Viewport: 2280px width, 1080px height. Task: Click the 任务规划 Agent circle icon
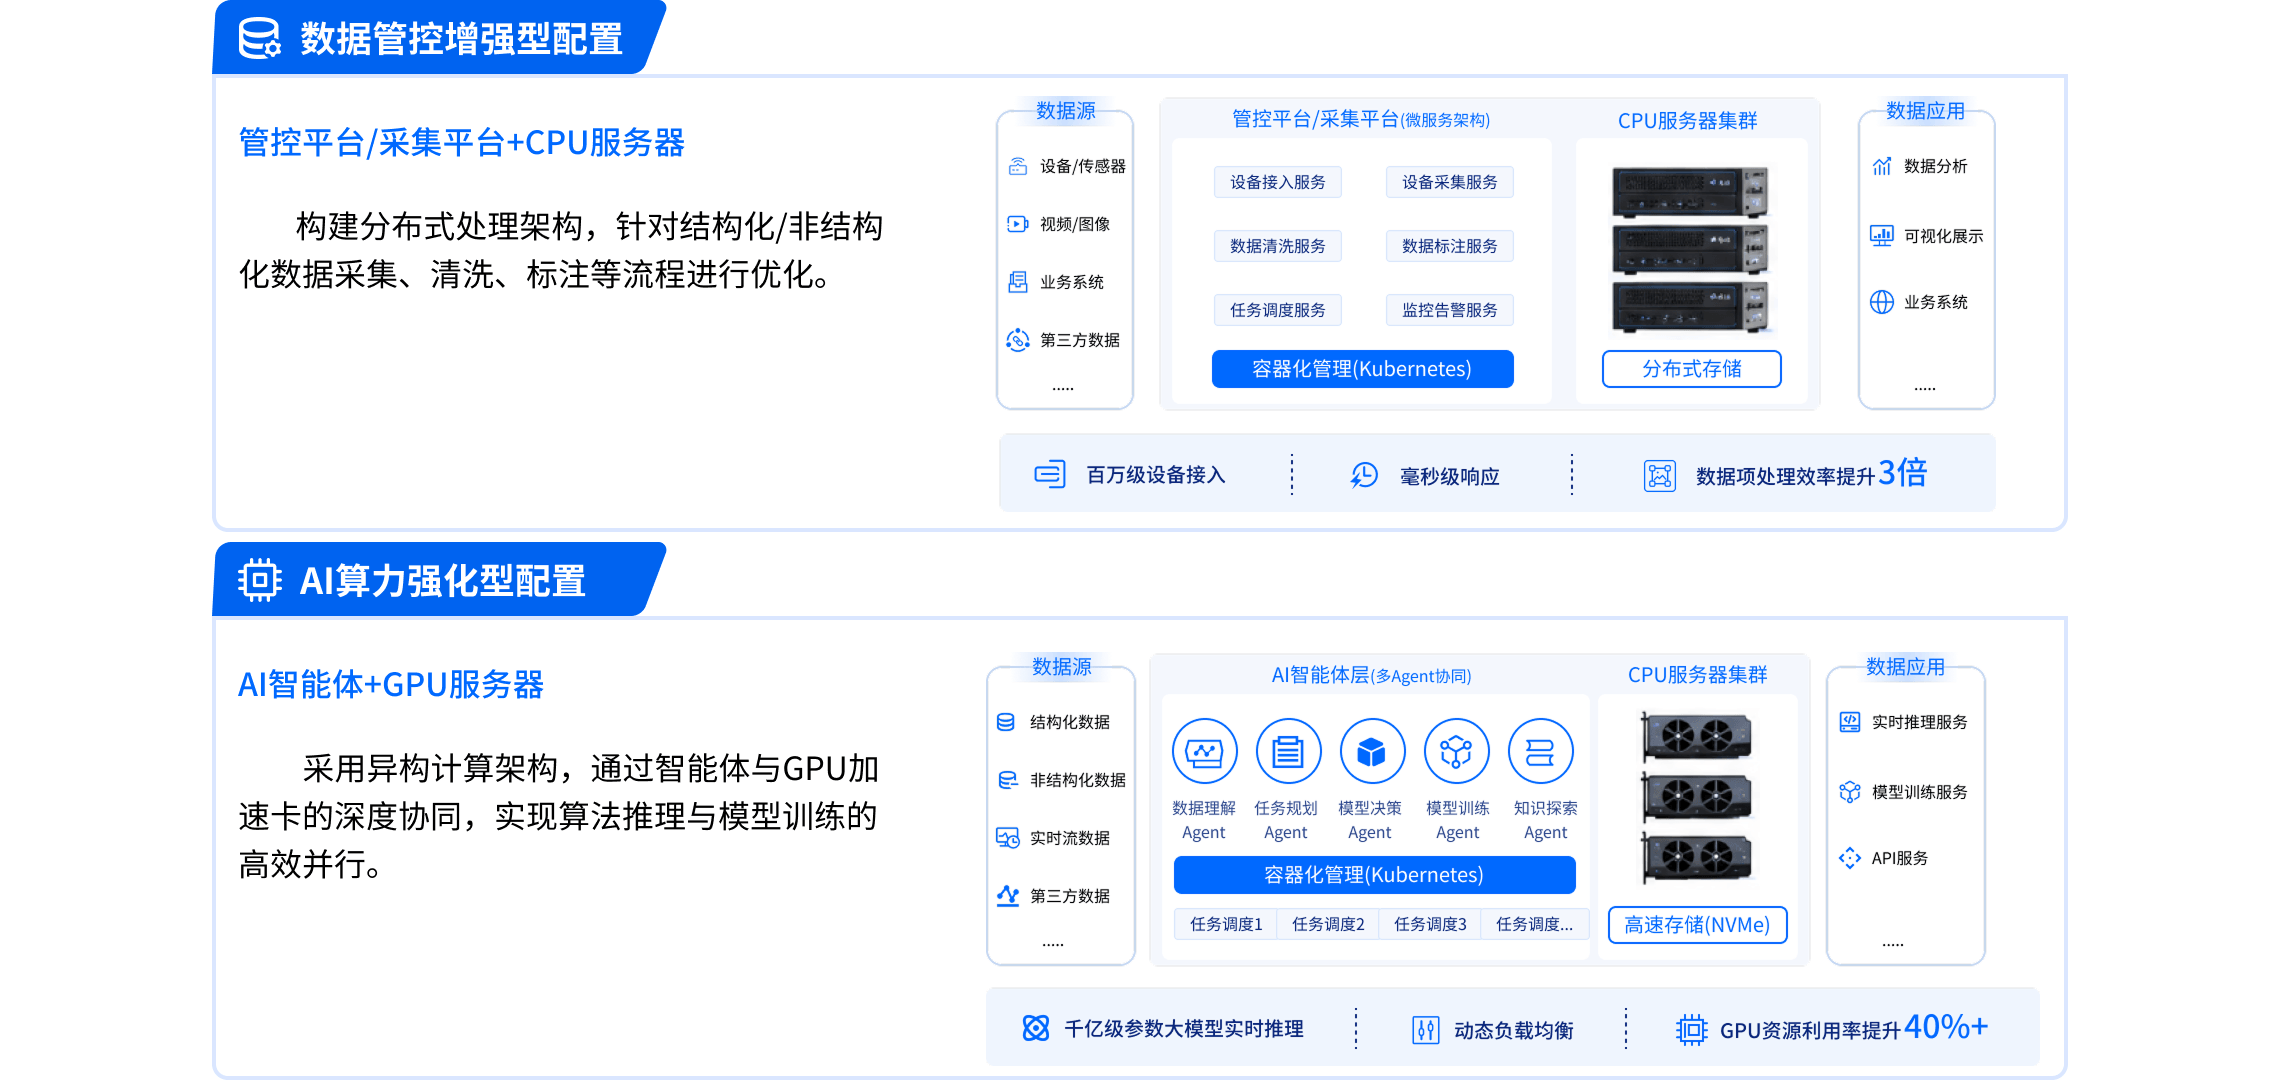[x=1288, y=751]
